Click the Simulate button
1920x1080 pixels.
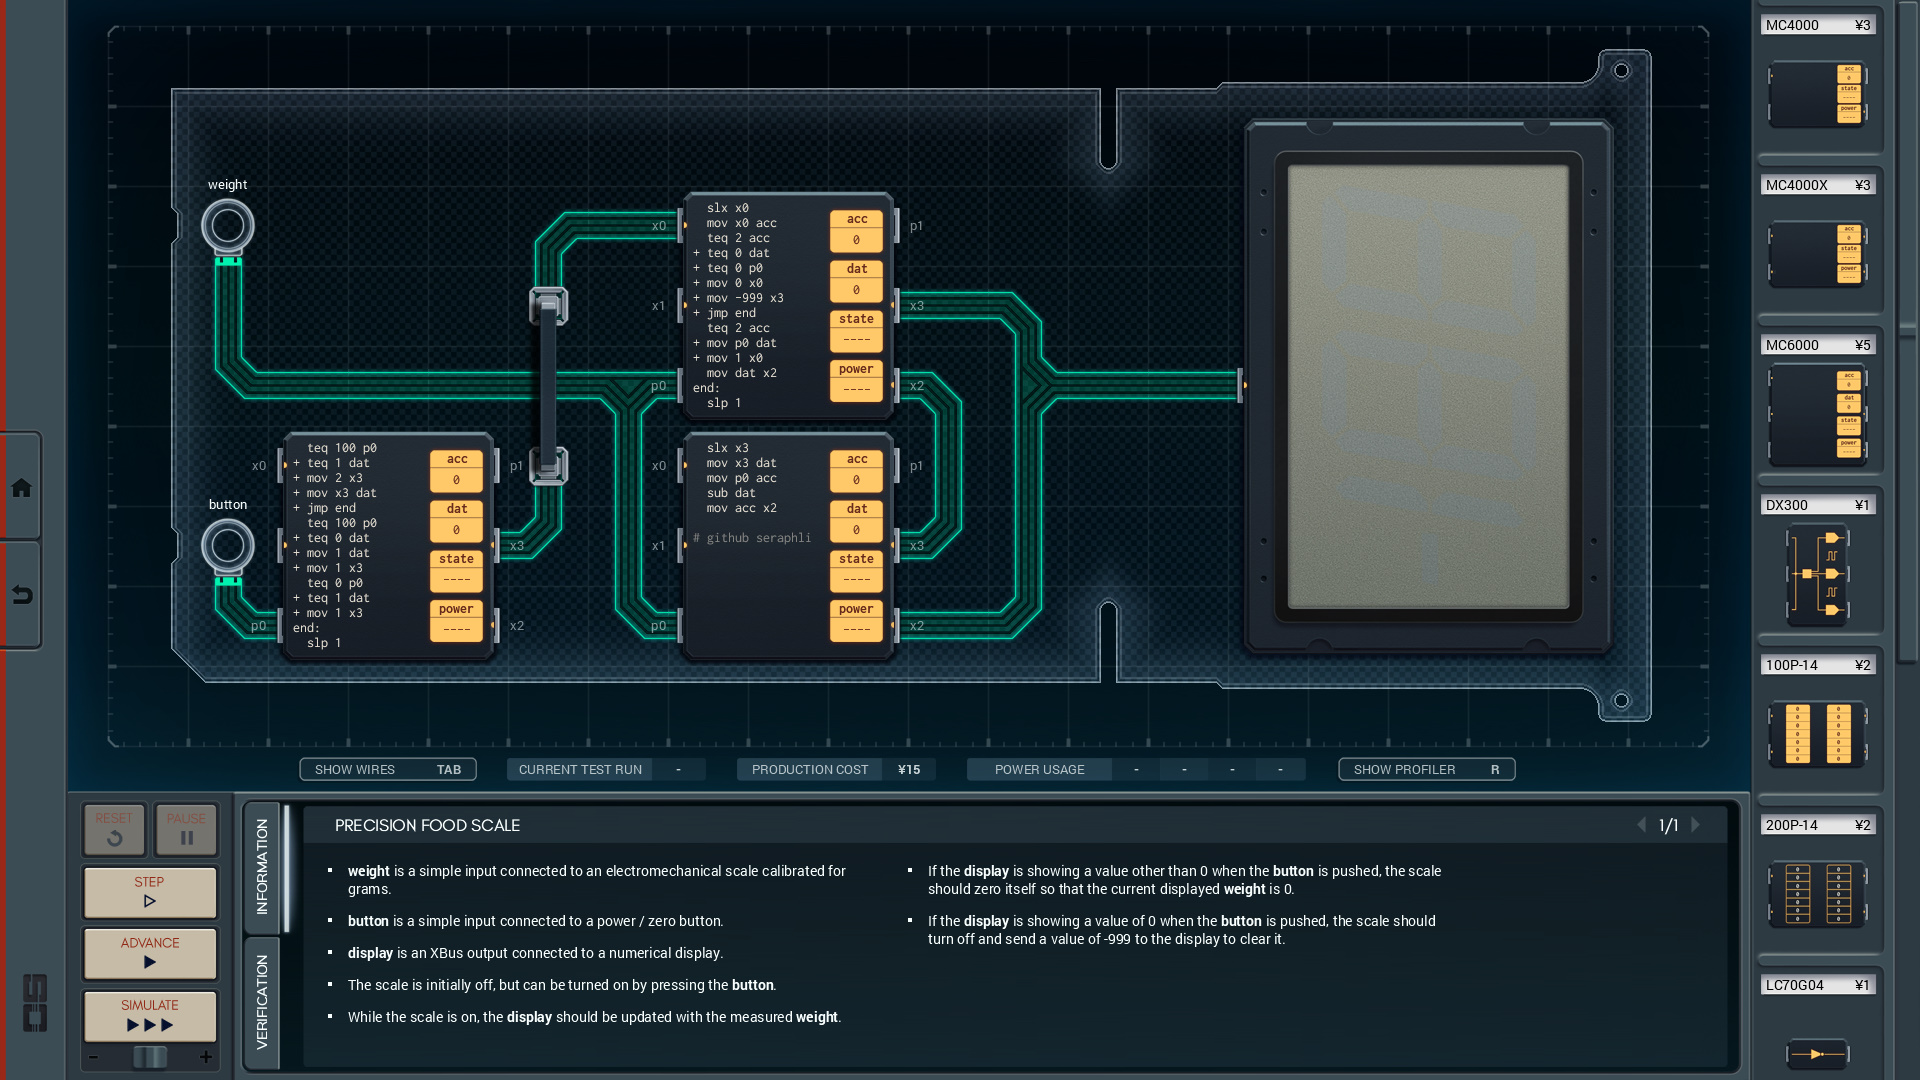click(x=150, y=1015)
